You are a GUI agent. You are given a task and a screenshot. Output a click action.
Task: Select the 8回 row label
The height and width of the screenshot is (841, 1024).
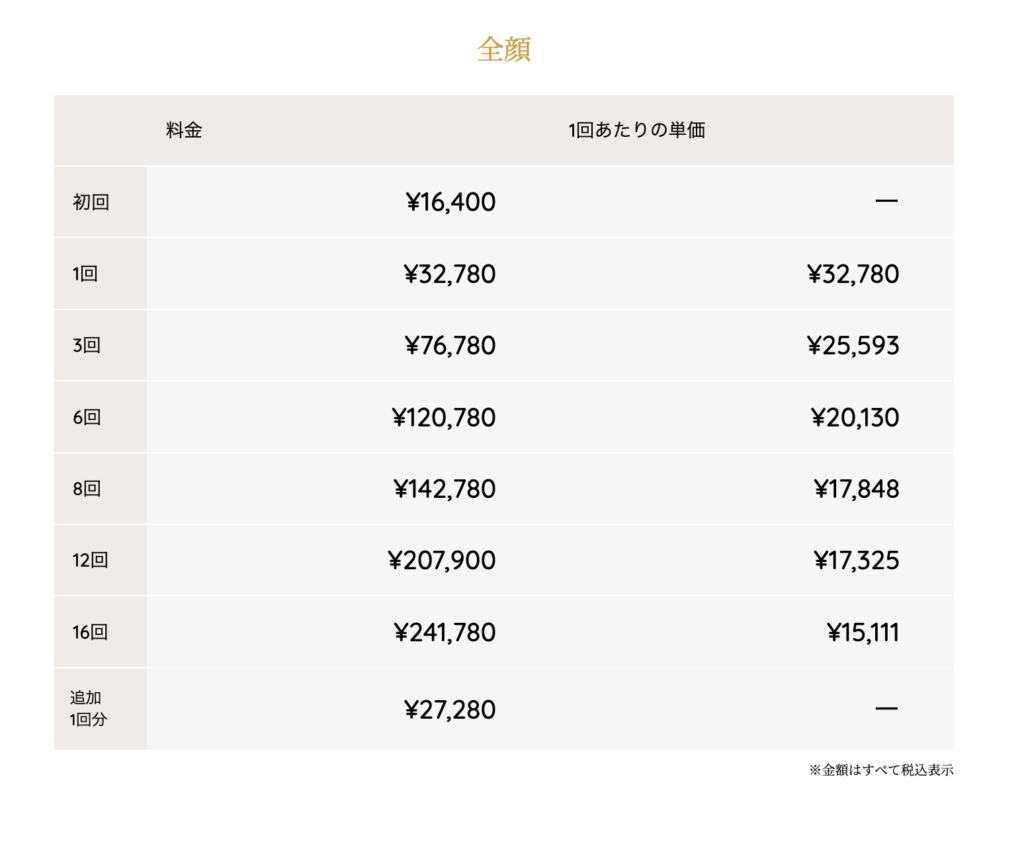[x=87, y=489]
